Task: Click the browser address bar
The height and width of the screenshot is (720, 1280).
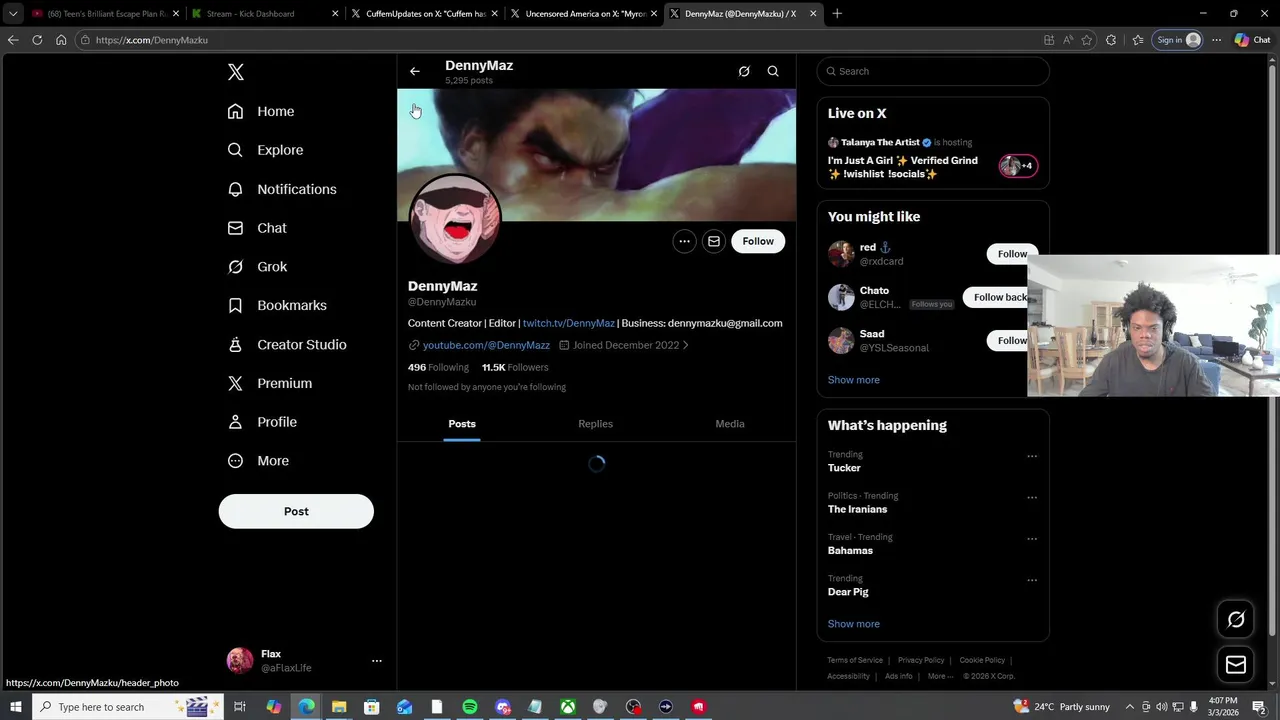Action: point(560,40)
